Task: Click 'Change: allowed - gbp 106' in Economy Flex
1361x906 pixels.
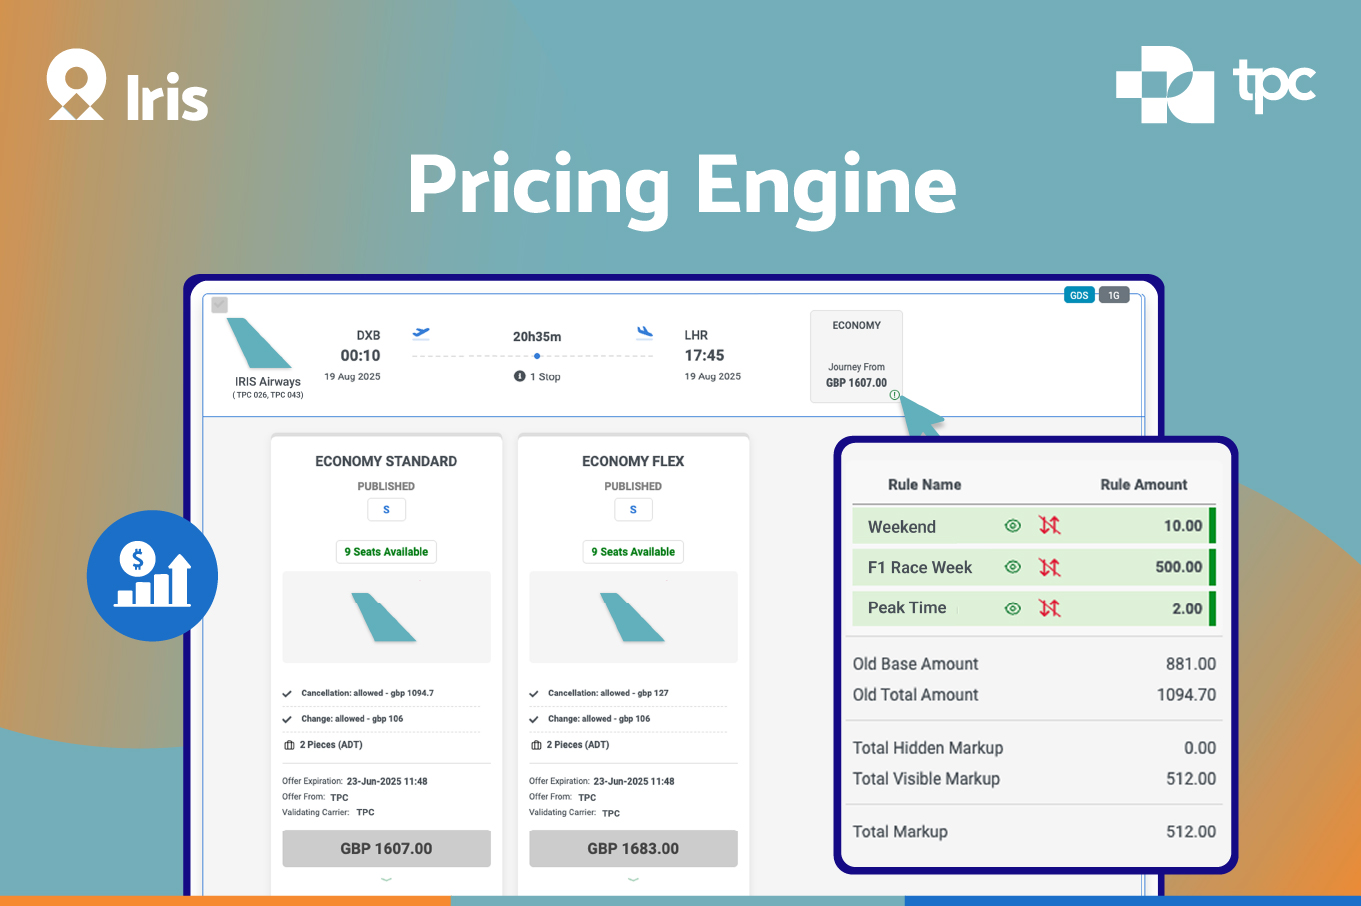Action: [x=599, y=719]
